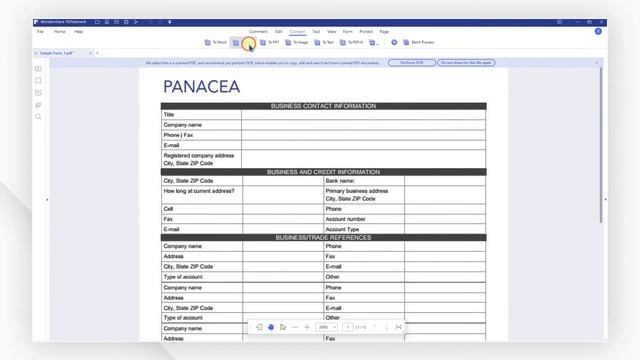Expand more convert formats after To PDF/A

(x=373, y=42)
